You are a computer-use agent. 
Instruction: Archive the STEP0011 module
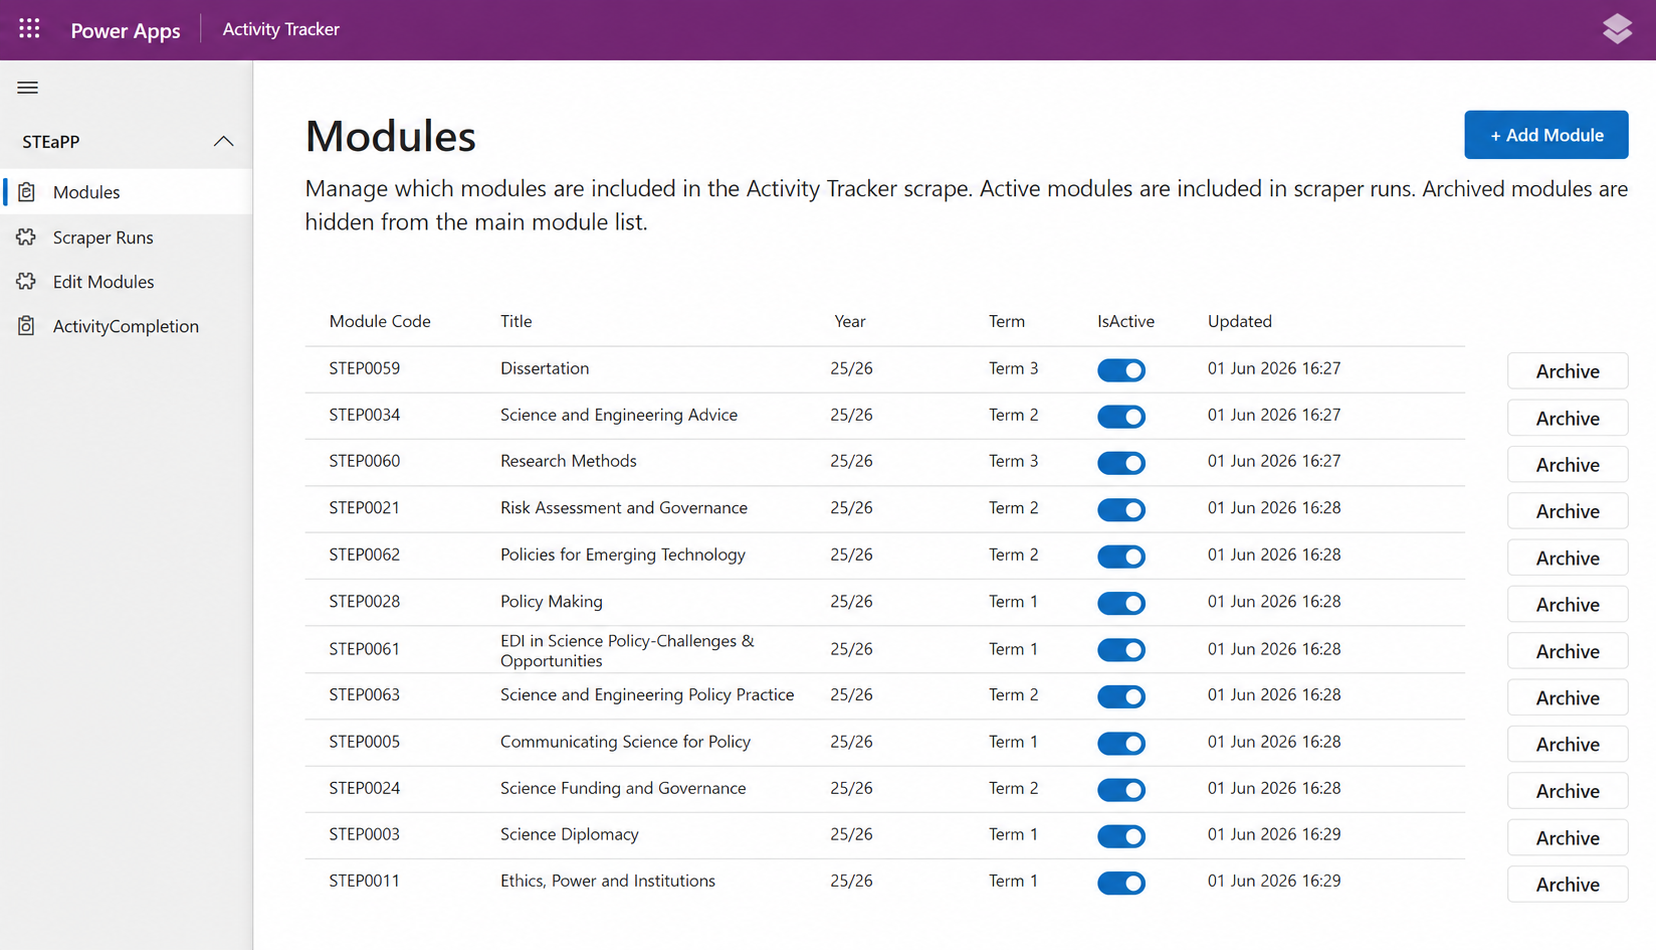click(1567, 885)
